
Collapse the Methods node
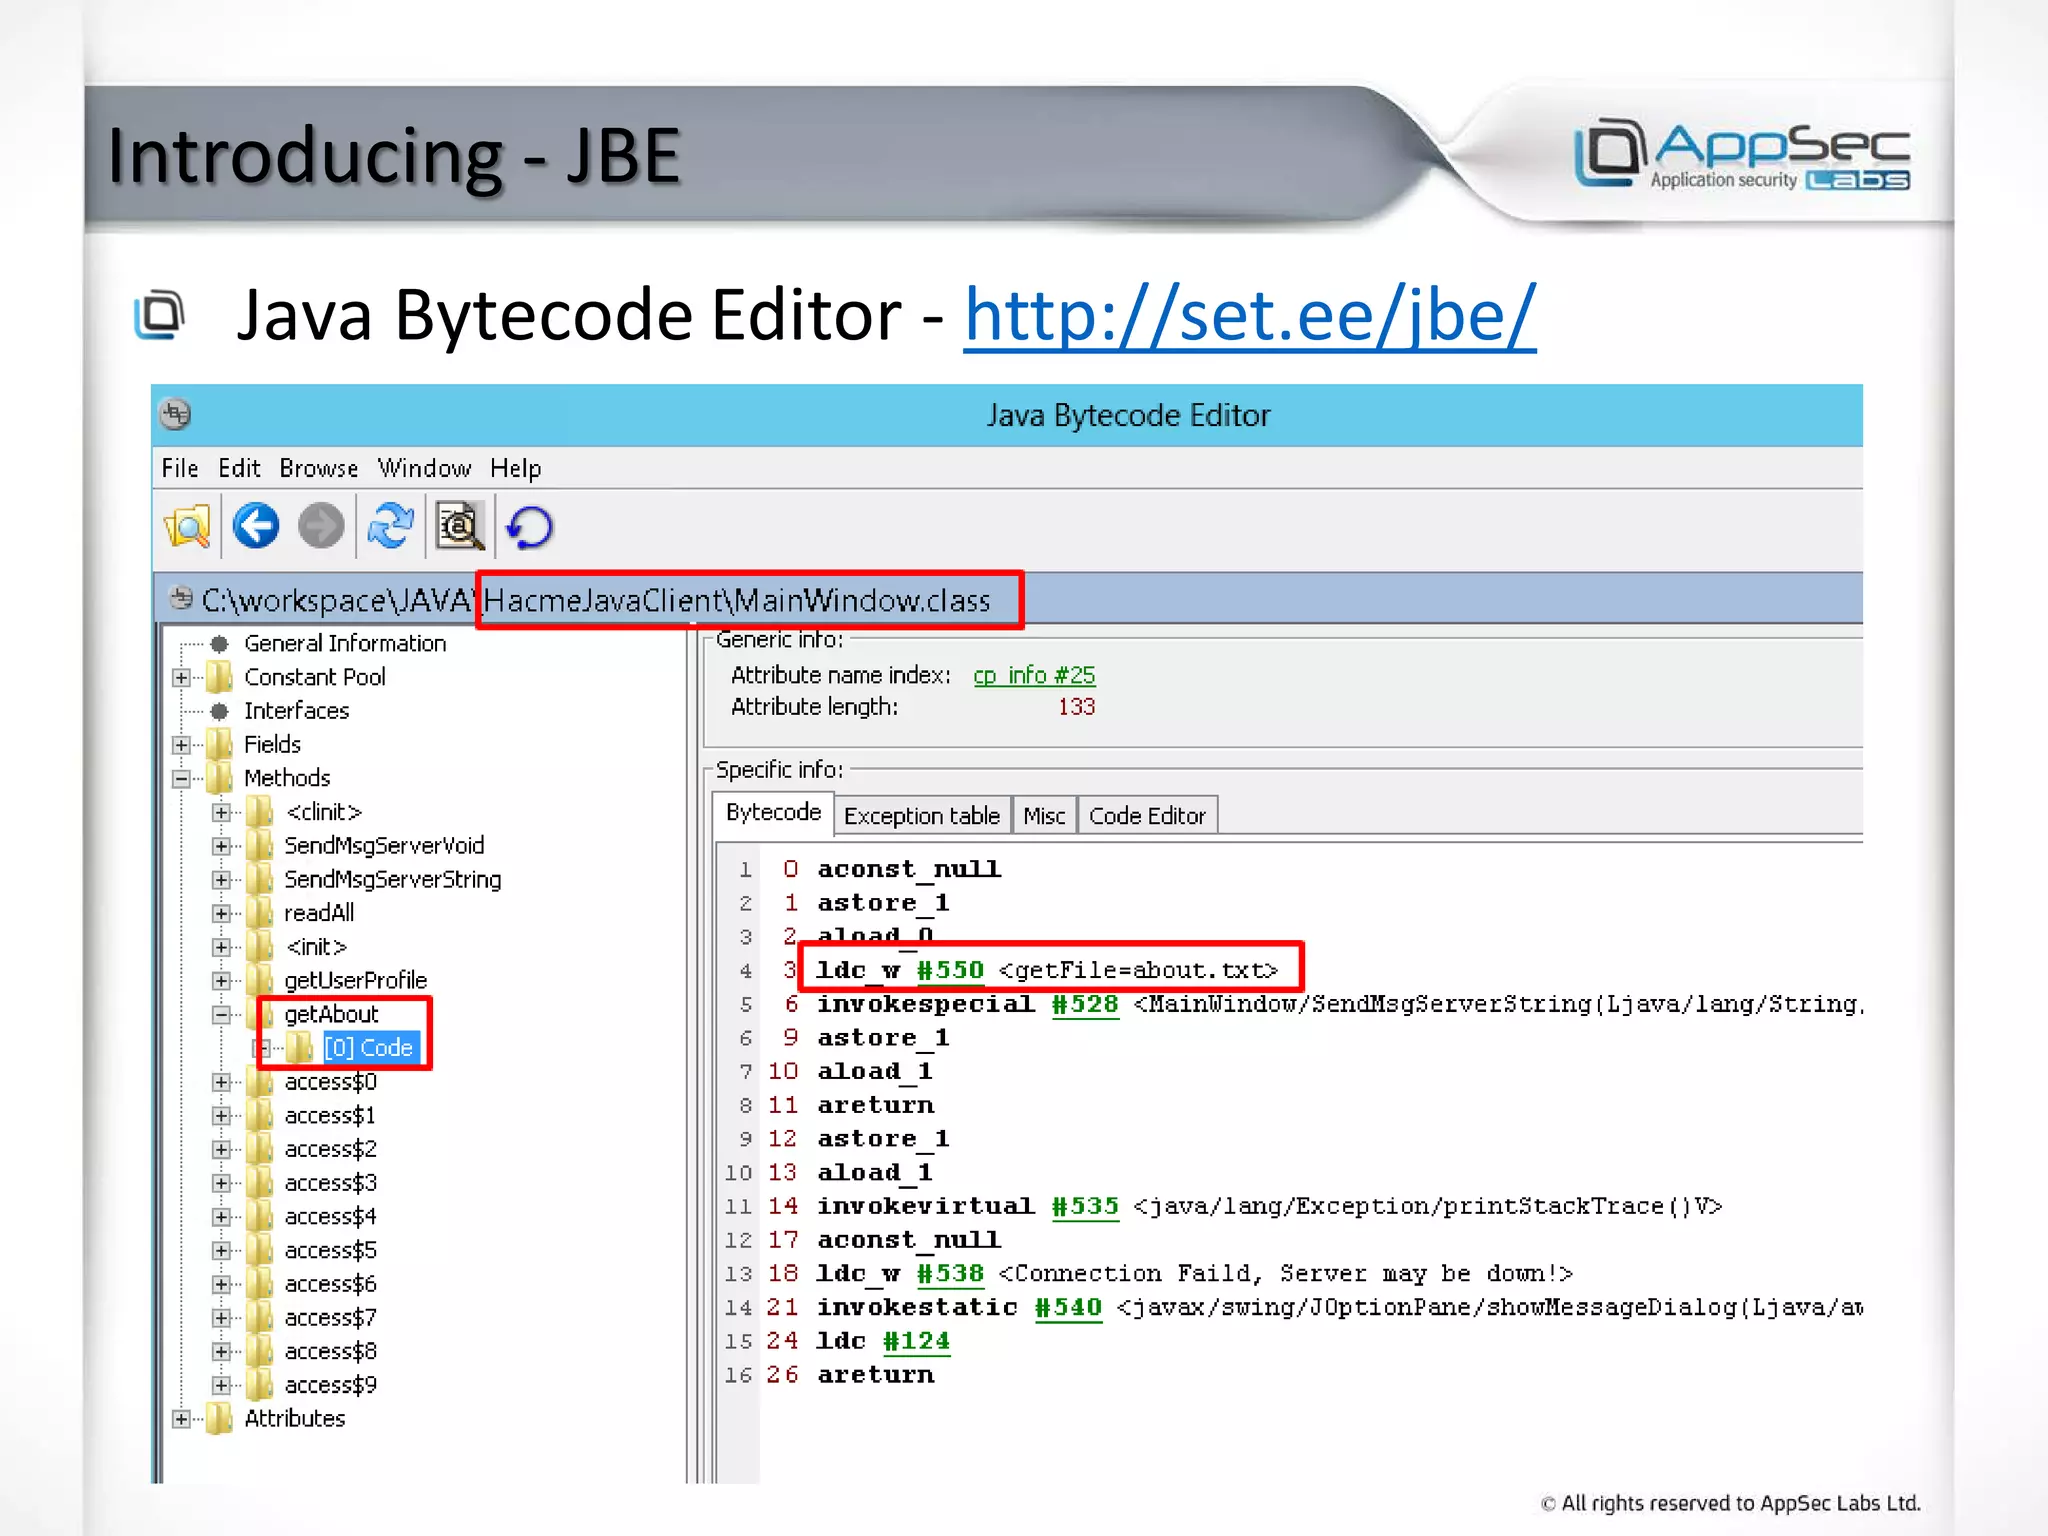181,779
